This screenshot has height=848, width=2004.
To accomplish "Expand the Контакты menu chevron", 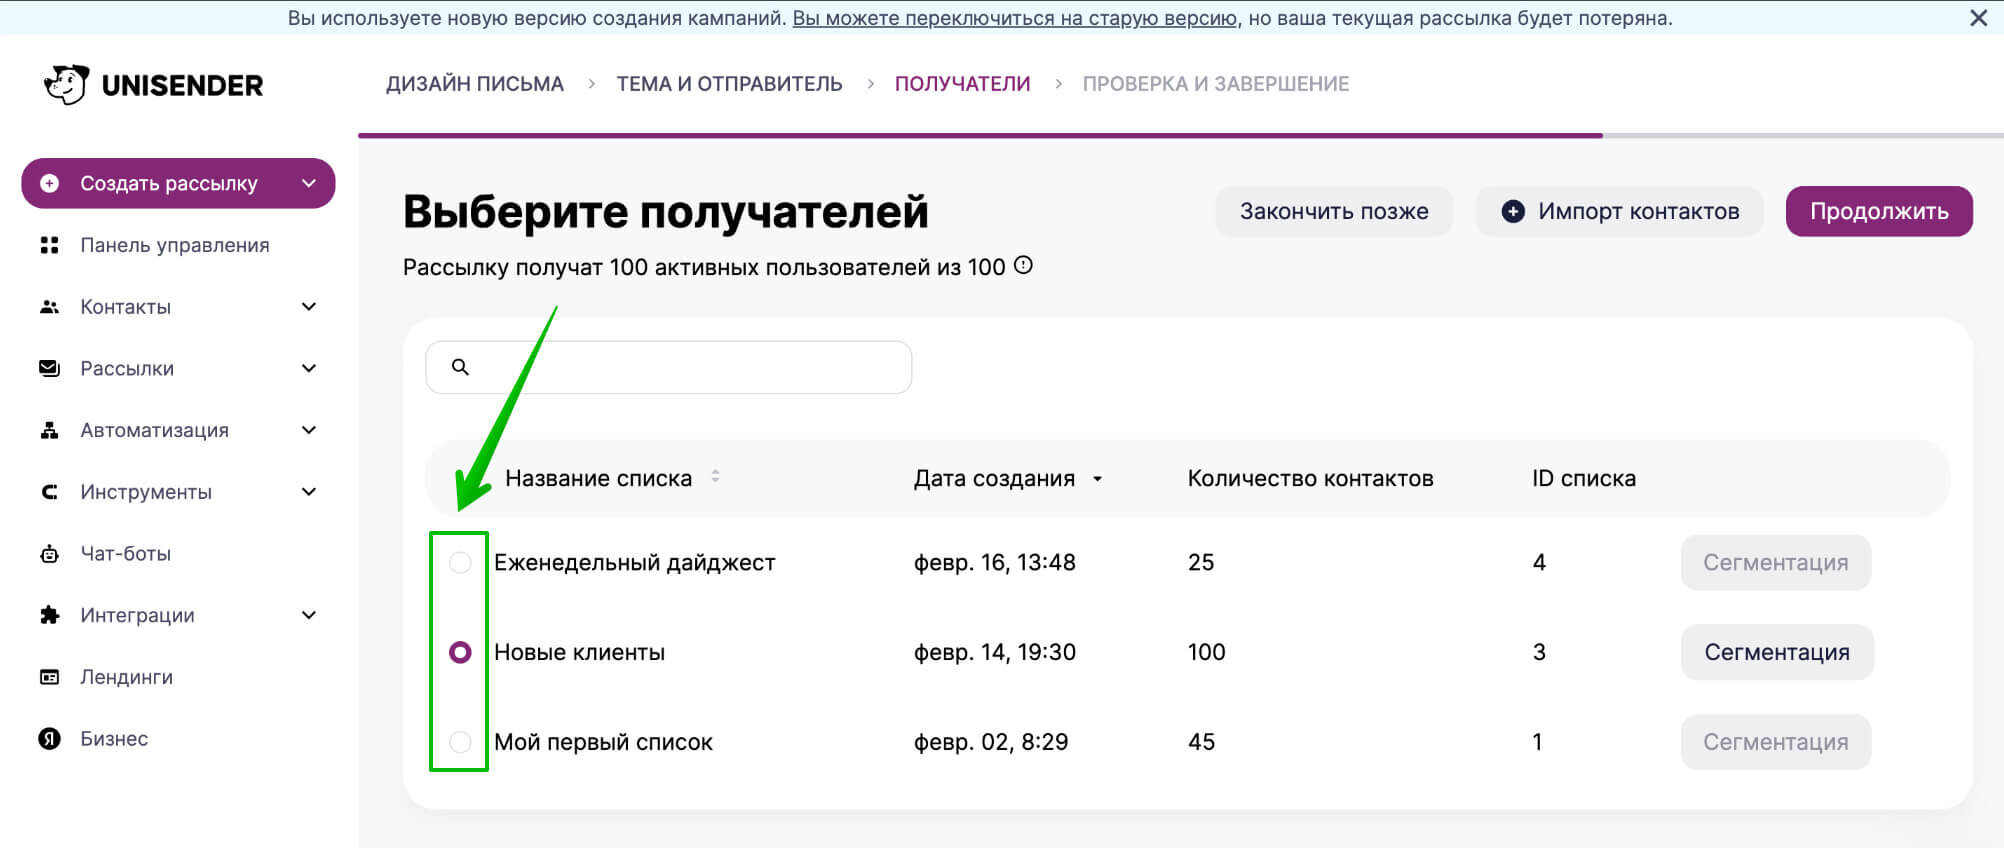I will (x=309, y=307).
